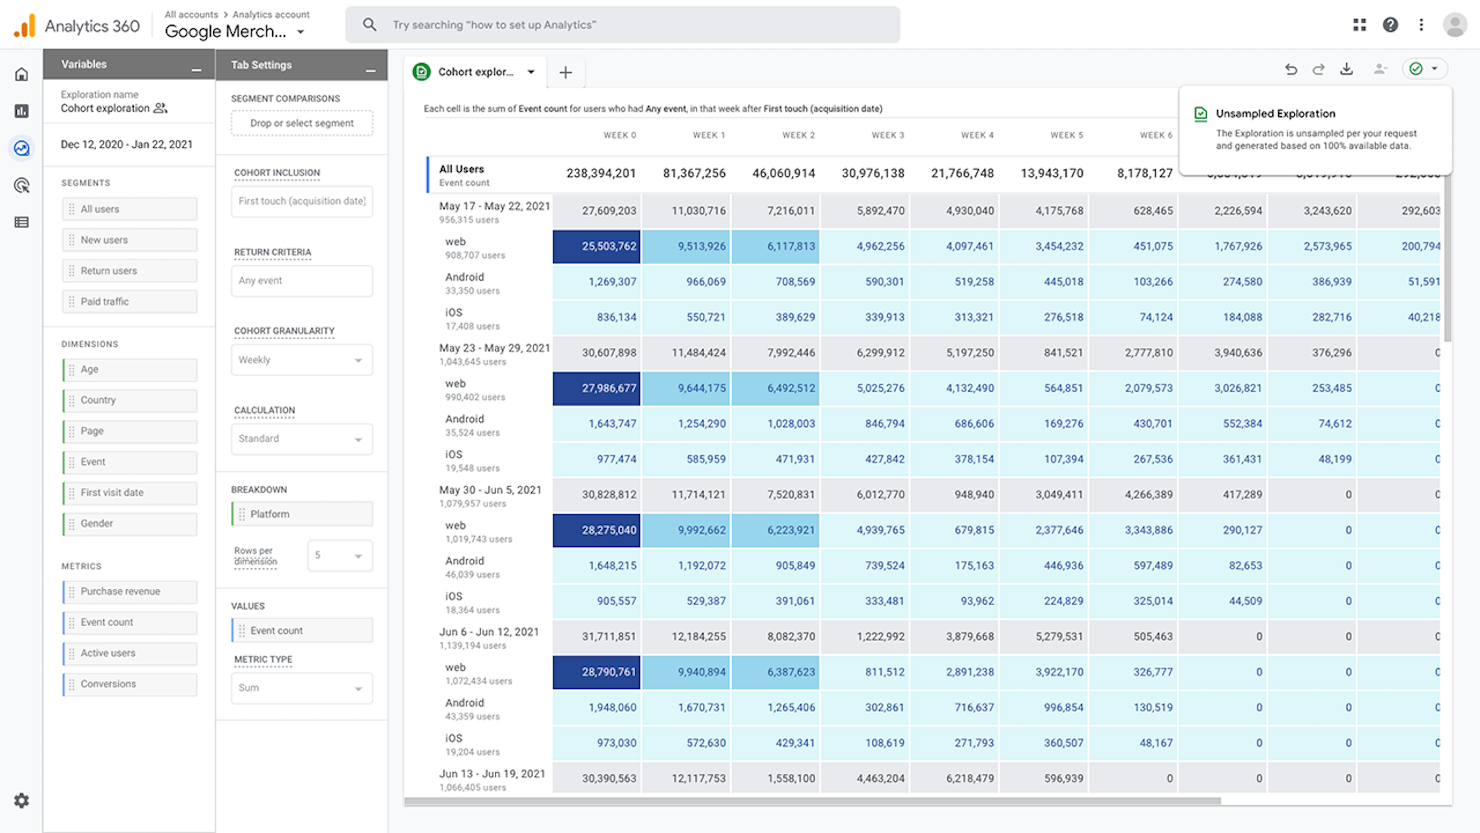Click the Advertising icon in sidebar
This screenshot has height=833, width=1480.
pyautogui.click(x=21, y=185)
